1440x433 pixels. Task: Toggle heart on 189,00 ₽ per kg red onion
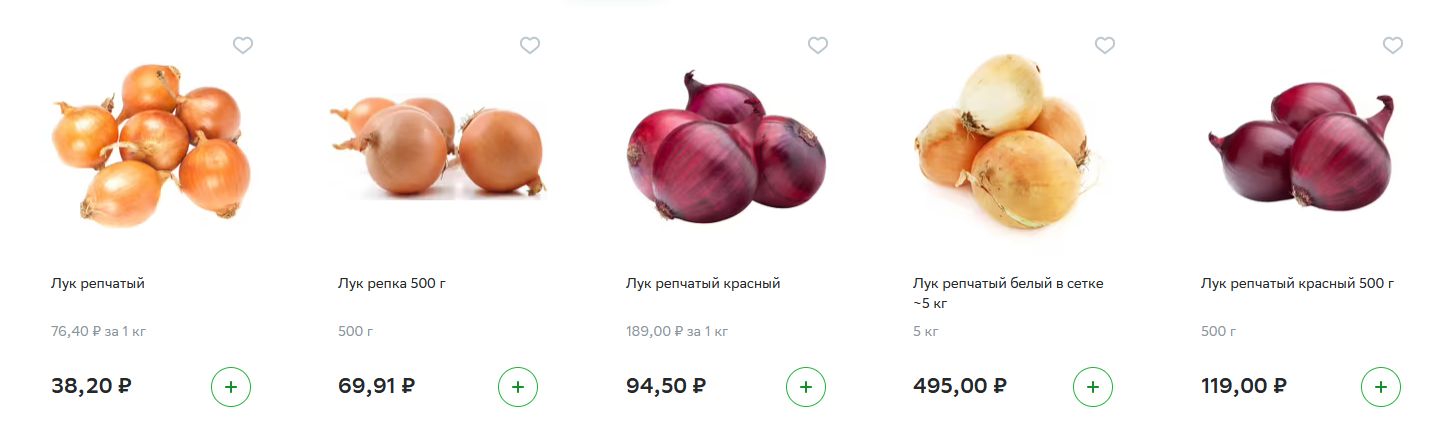coord(818,45)
